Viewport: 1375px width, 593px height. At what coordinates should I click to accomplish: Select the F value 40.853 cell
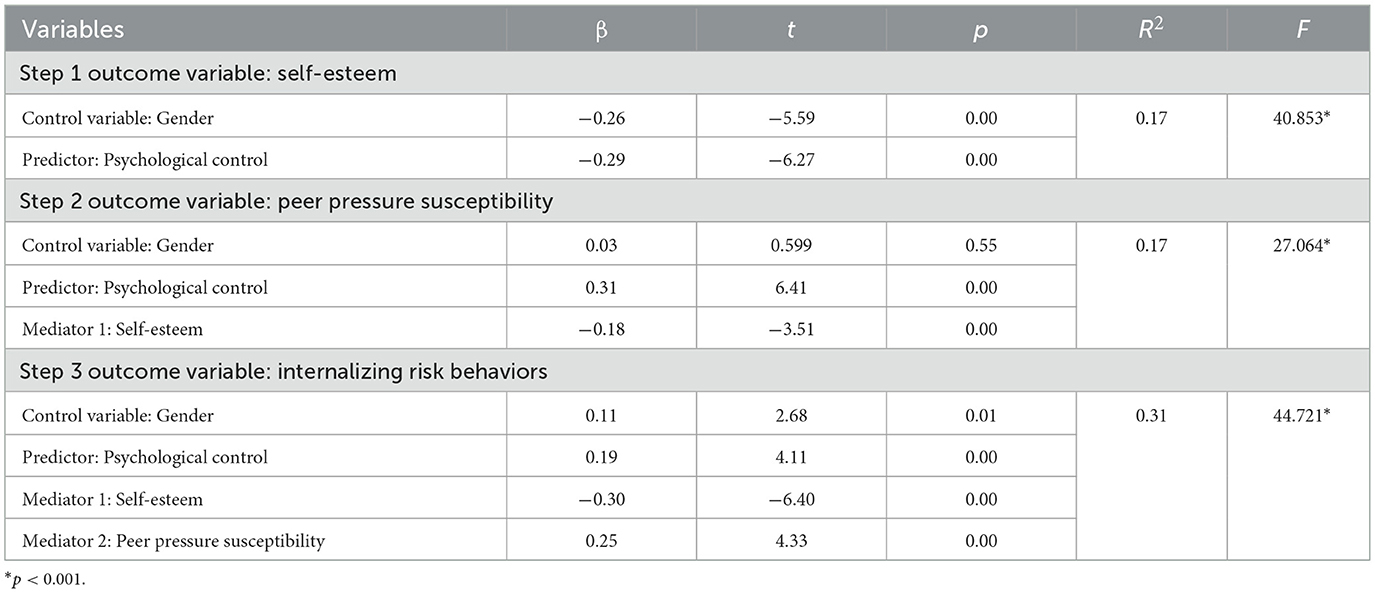[1299, 117]
